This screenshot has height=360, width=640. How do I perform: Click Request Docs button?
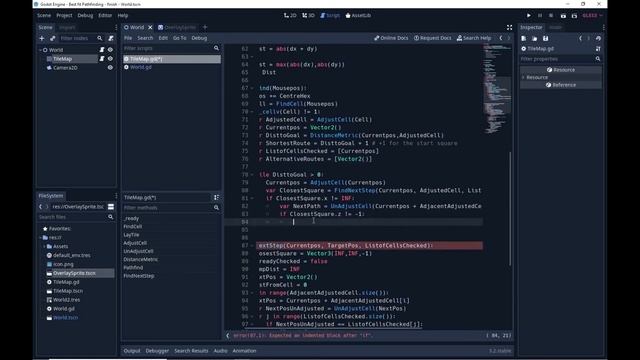coord(433,38)
